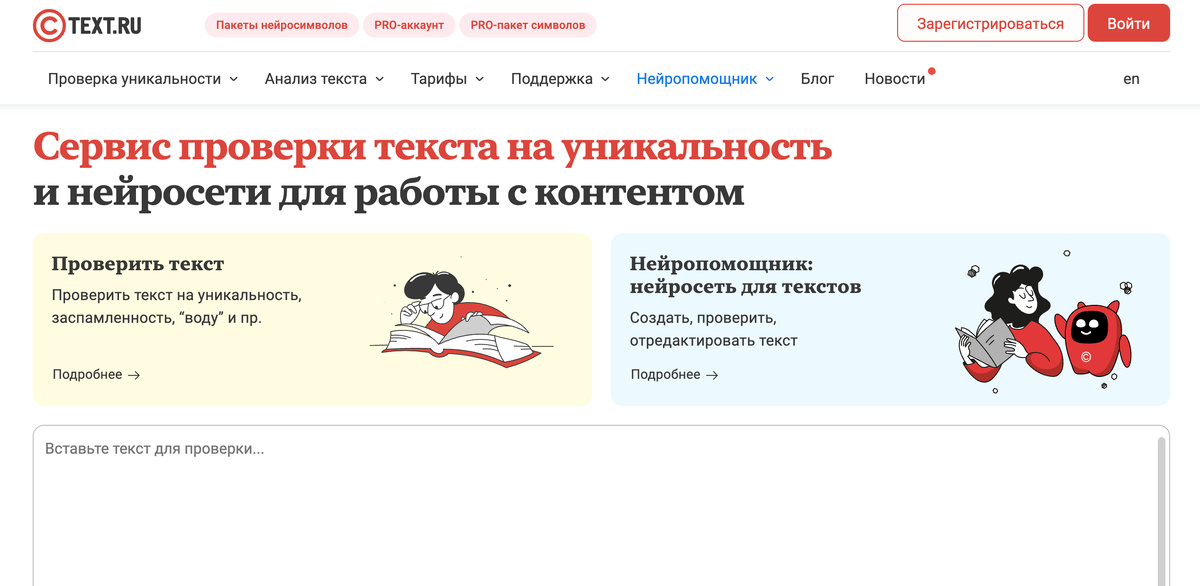The image size is (1200, 586).
Task: Expand the Проверка уникальности chevron
Action: pos(234,79)
